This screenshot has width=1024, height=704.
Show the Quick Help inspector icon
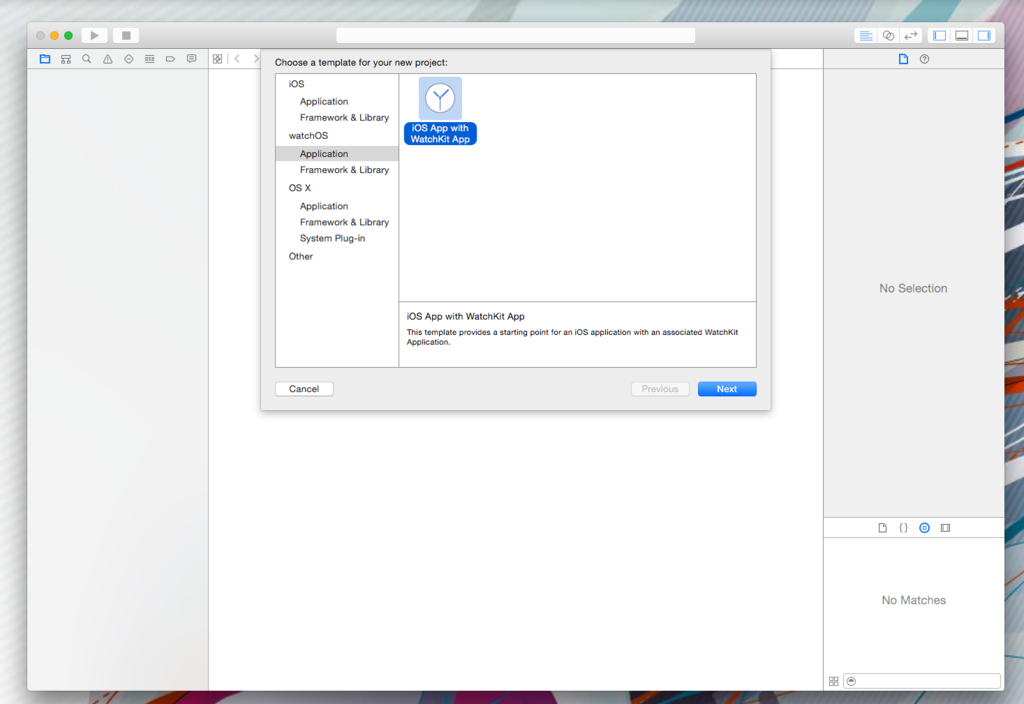tap(924, 59)
